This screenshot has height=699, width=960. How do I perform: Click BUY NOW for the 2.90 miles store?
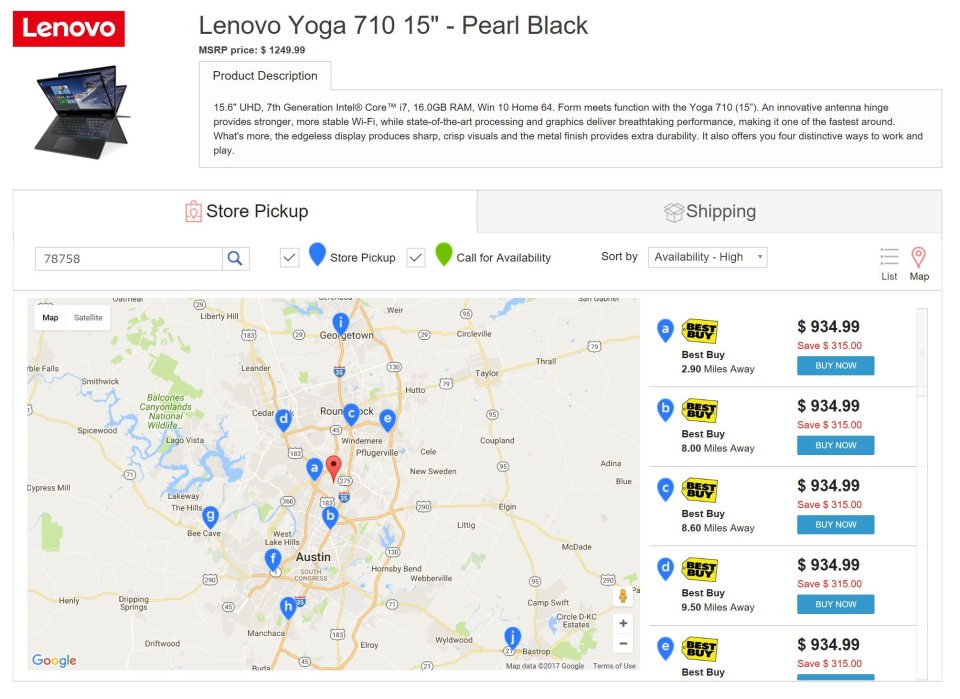[835, 366]
